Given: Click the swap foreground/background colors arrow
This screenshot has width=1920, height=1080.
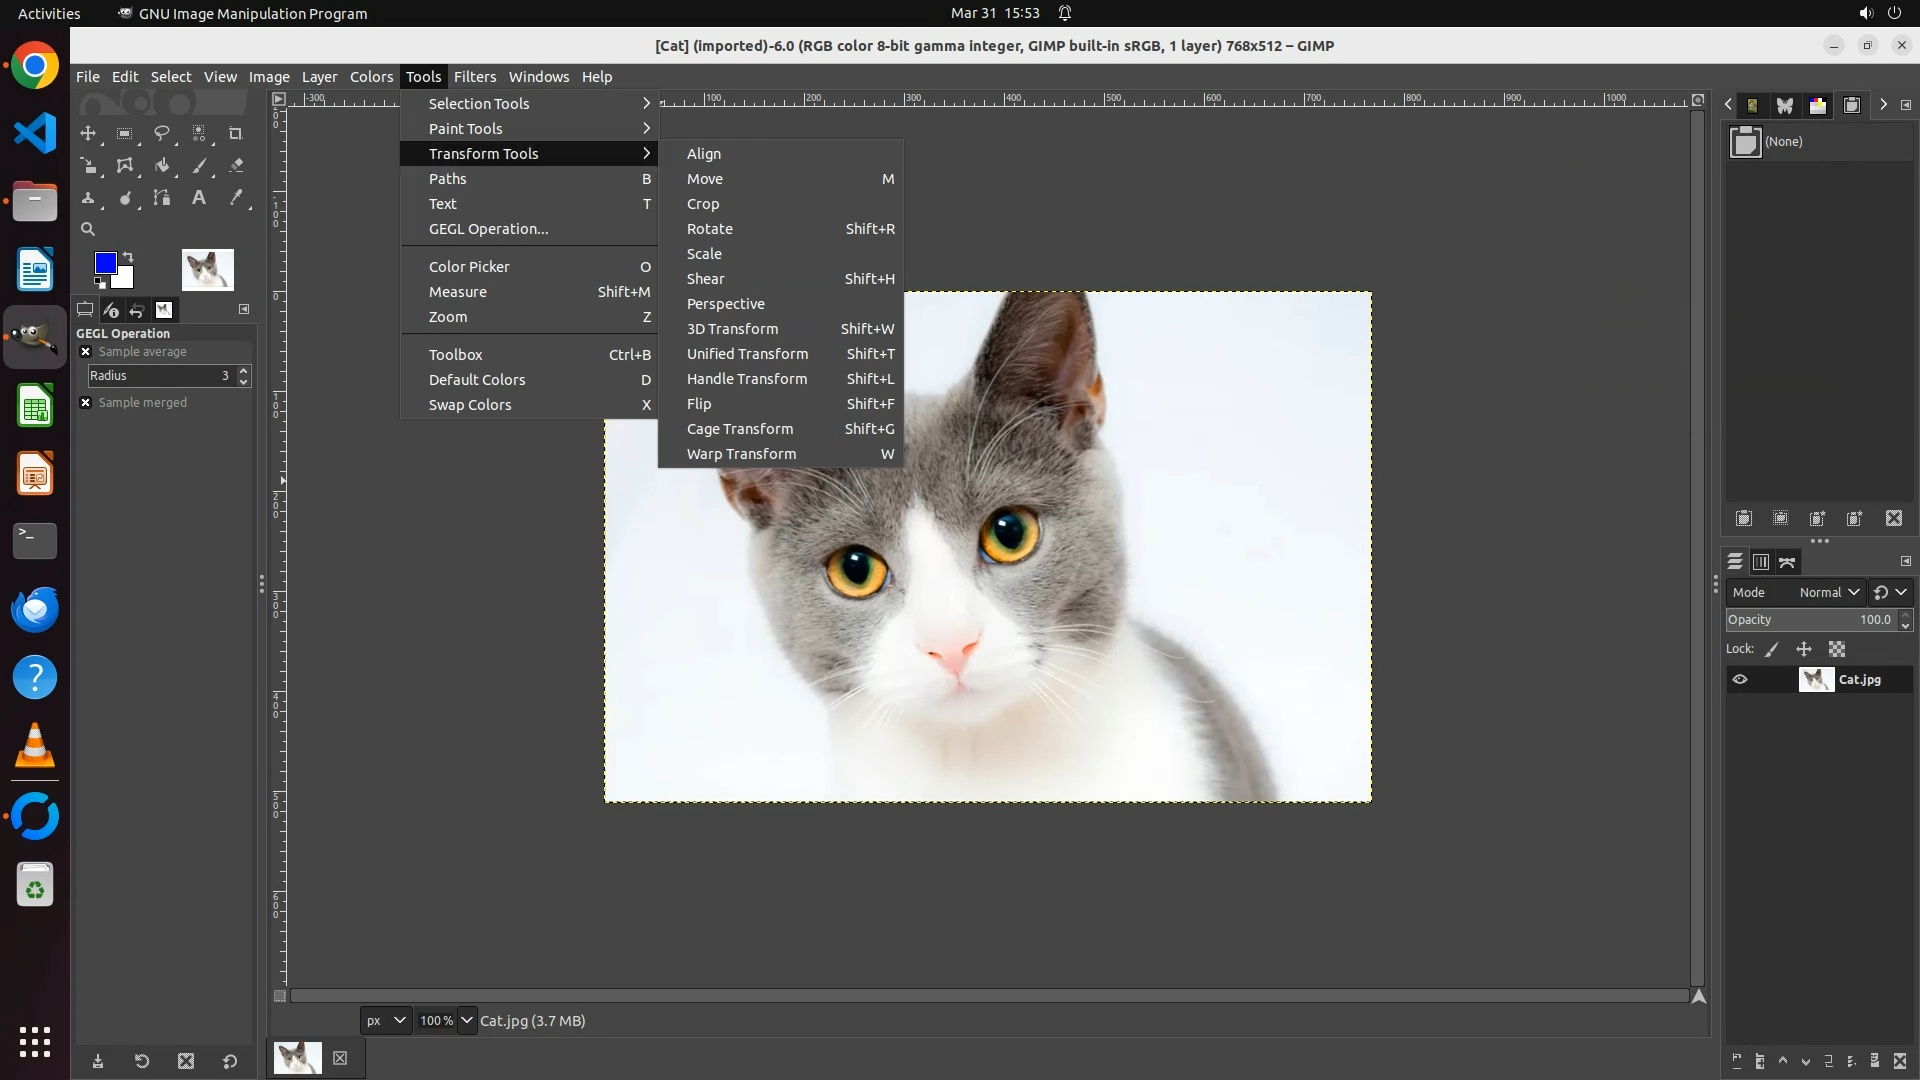Looking at the screenshot, I should [x=128, y=257].
